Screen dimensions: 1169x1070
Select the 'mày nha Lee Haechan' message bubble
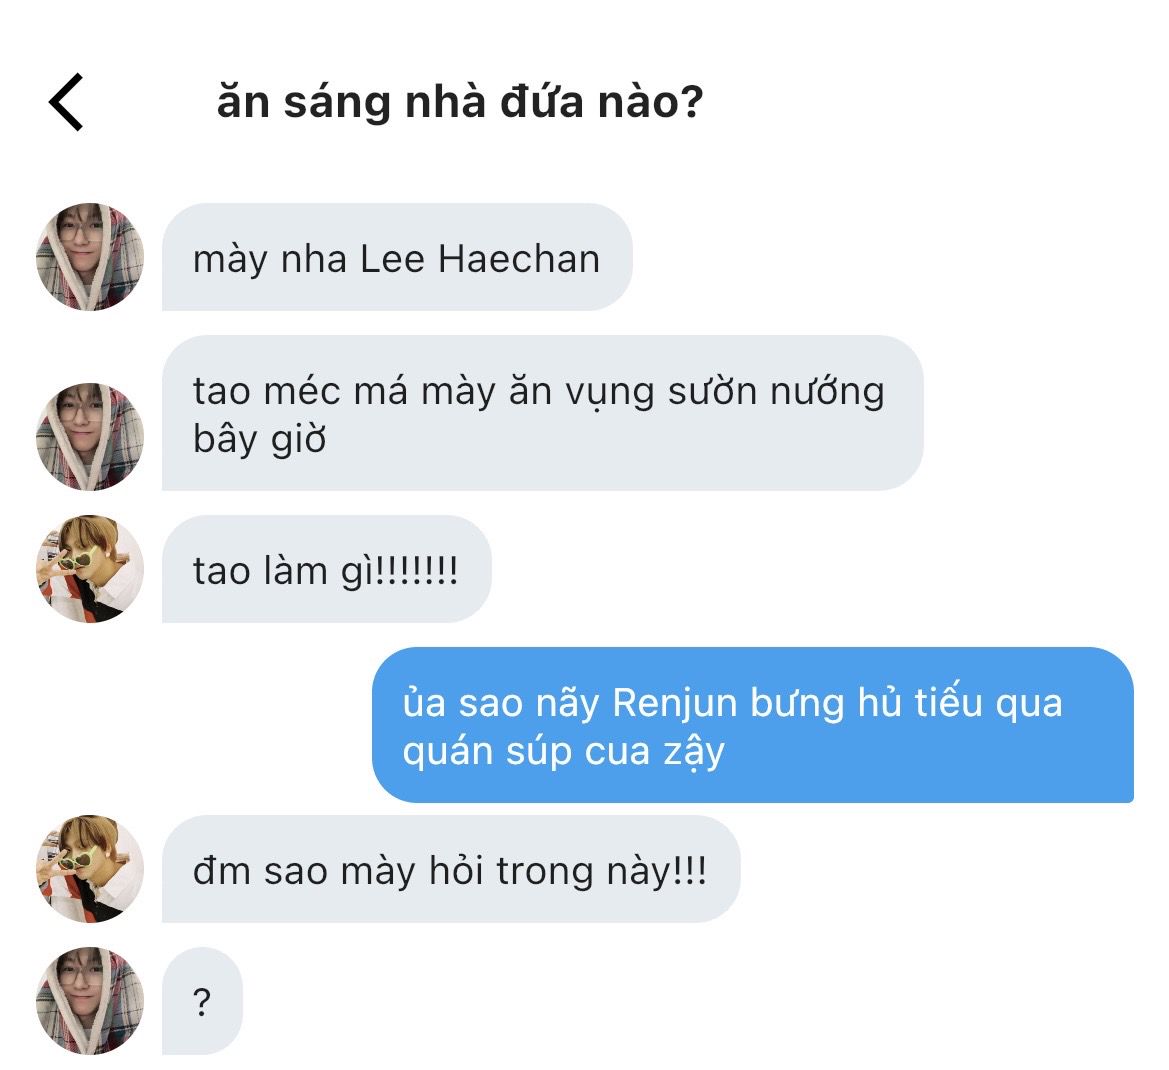[396, 258]
